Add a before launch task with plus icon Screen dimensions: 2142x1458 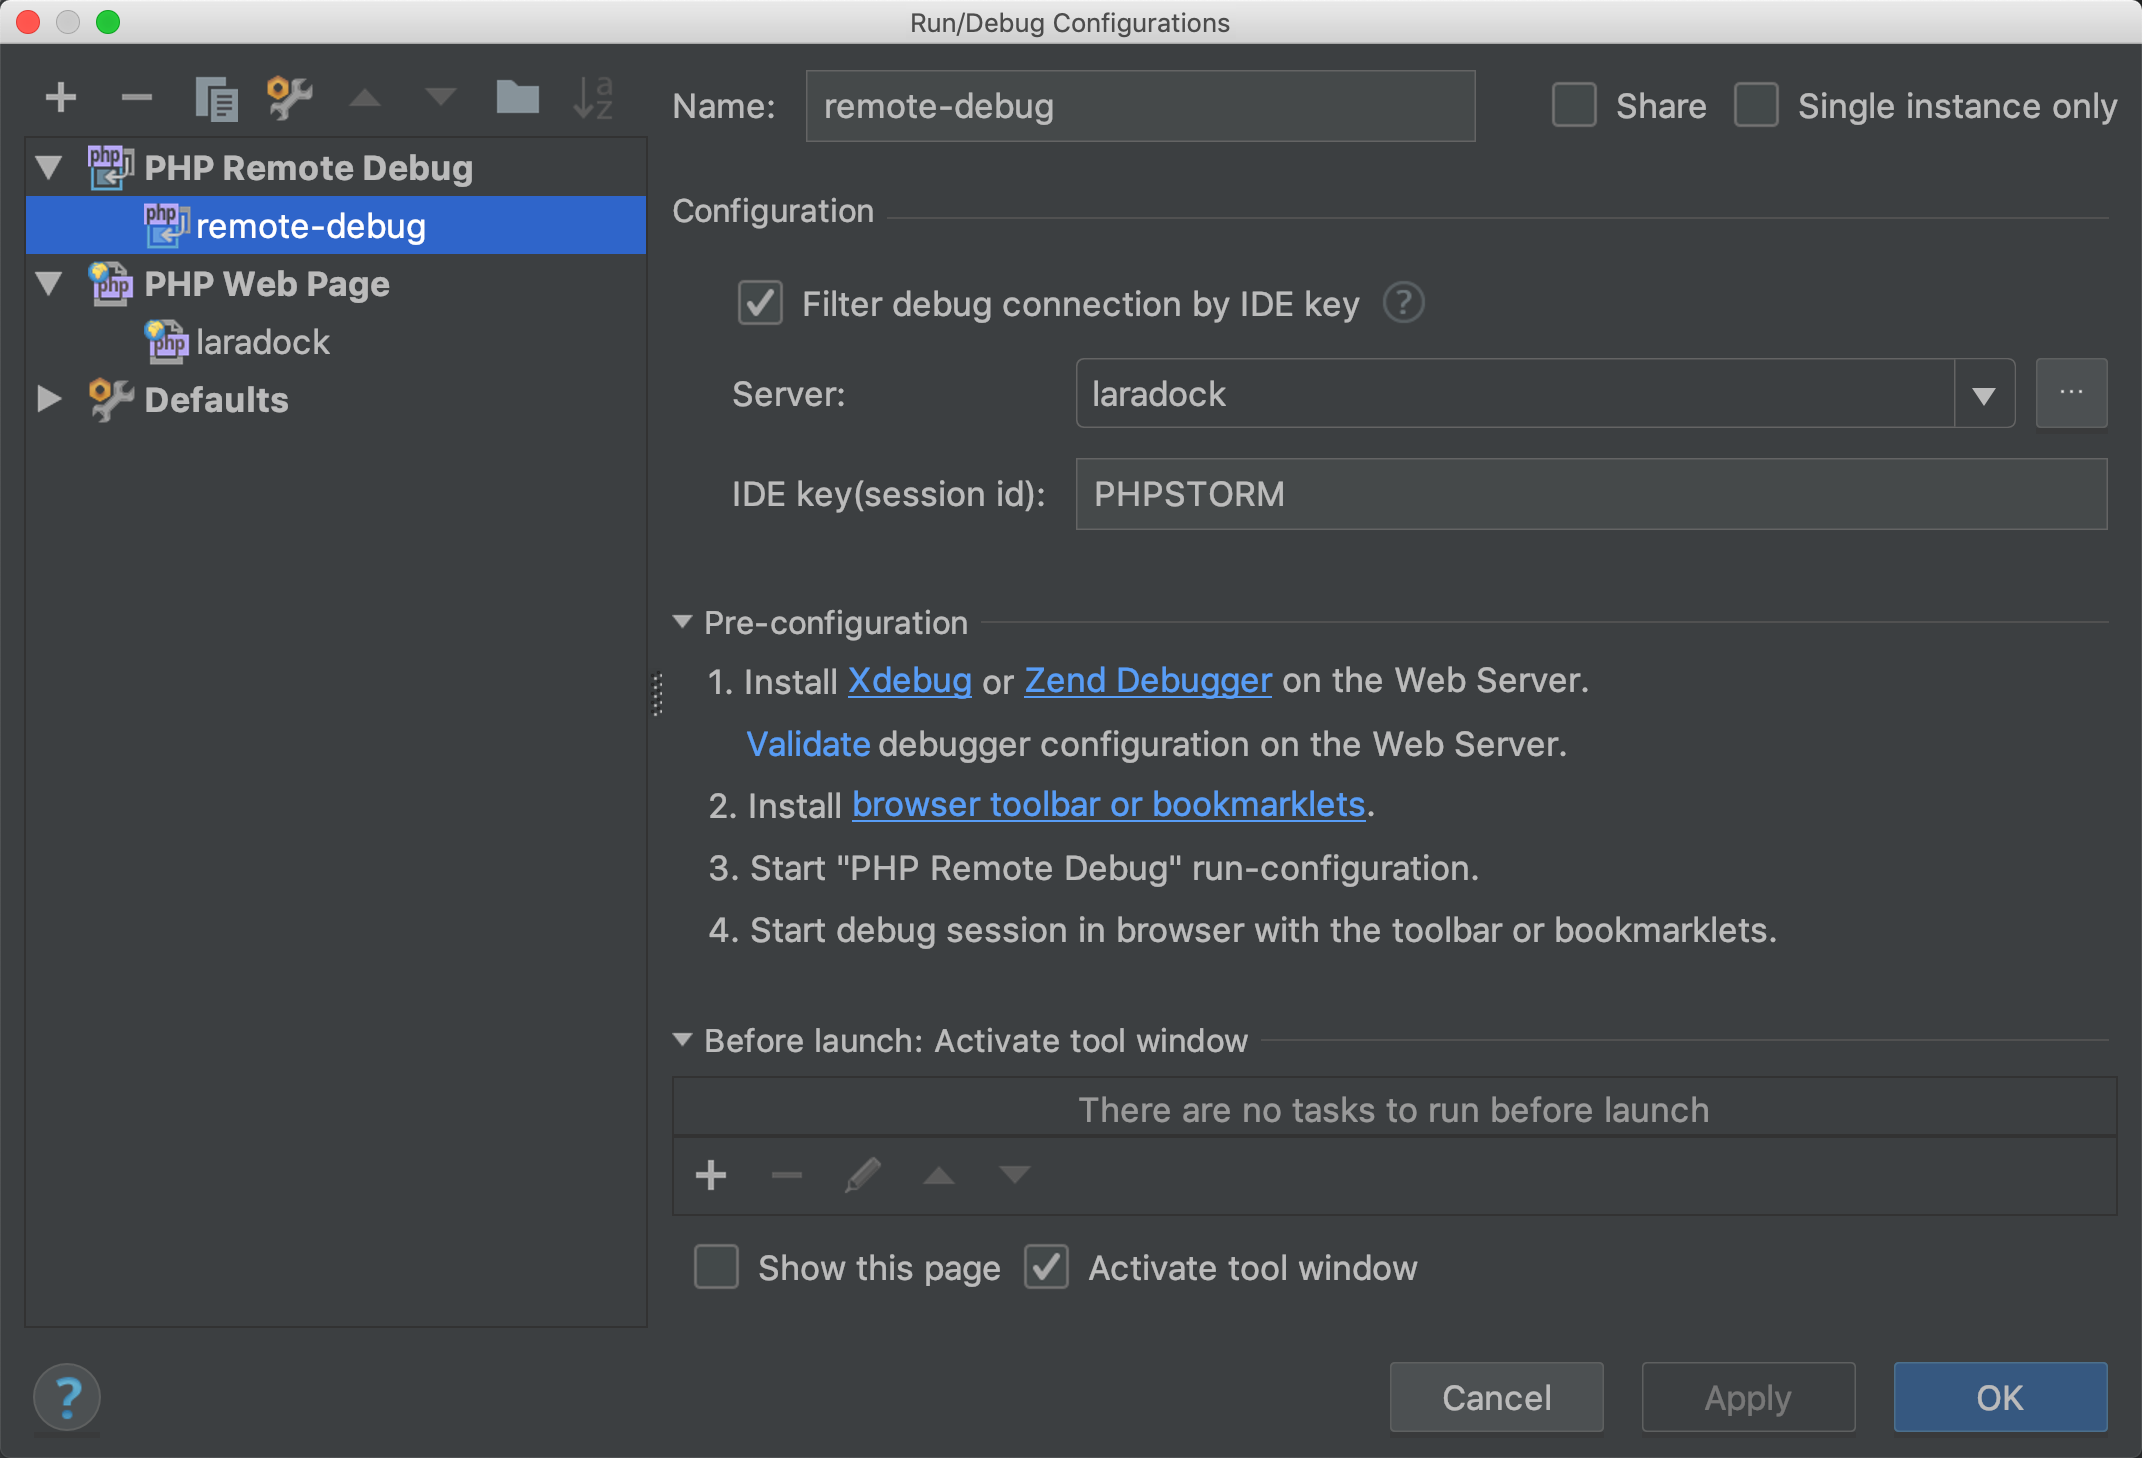click(711, 1175)
